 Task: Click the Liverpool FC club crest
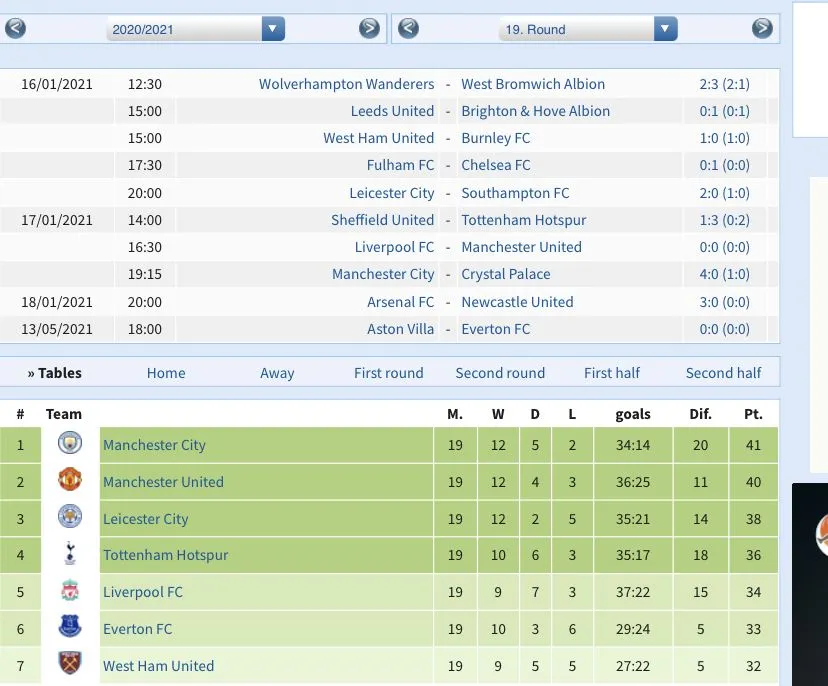tap(69, 592)
